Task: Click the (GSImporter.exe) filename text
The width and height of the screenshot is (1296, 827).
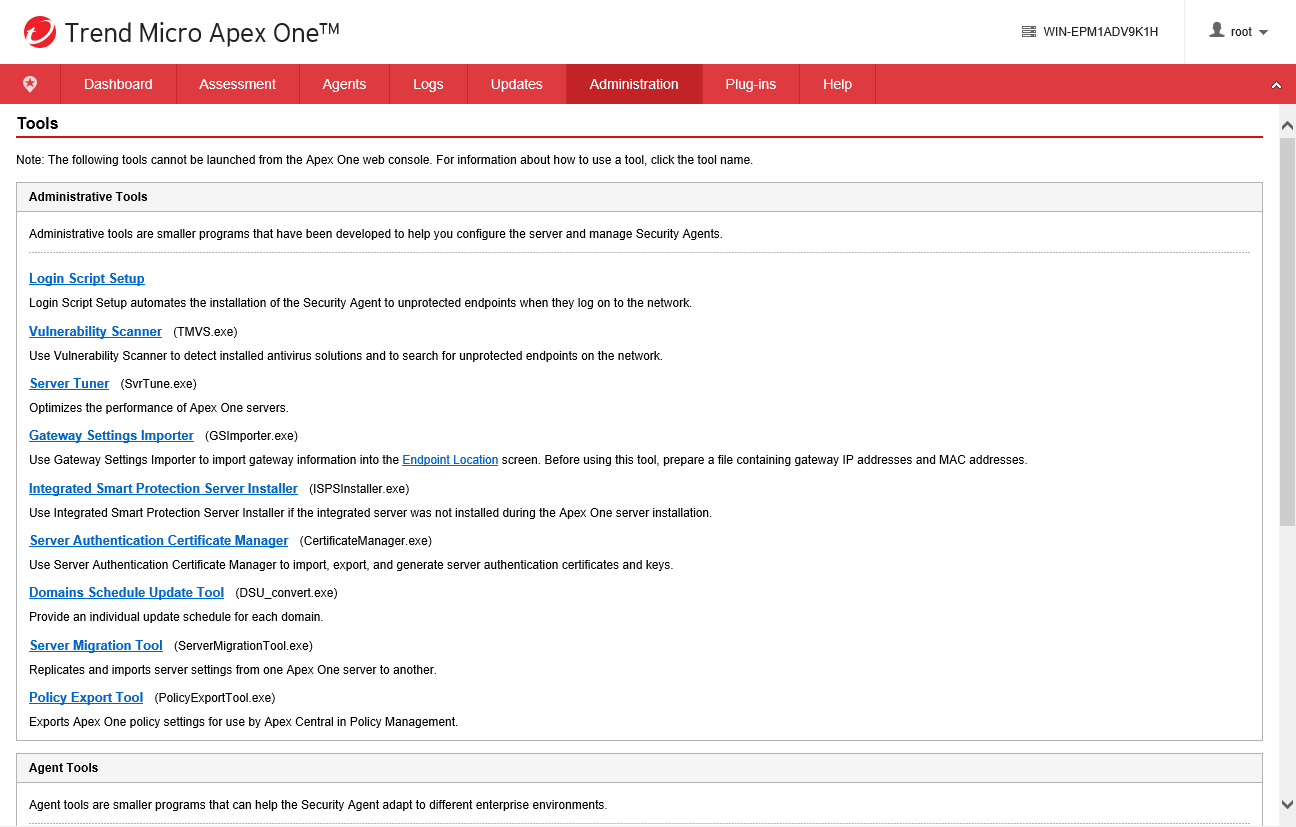Action: click(x=251, y=436)
